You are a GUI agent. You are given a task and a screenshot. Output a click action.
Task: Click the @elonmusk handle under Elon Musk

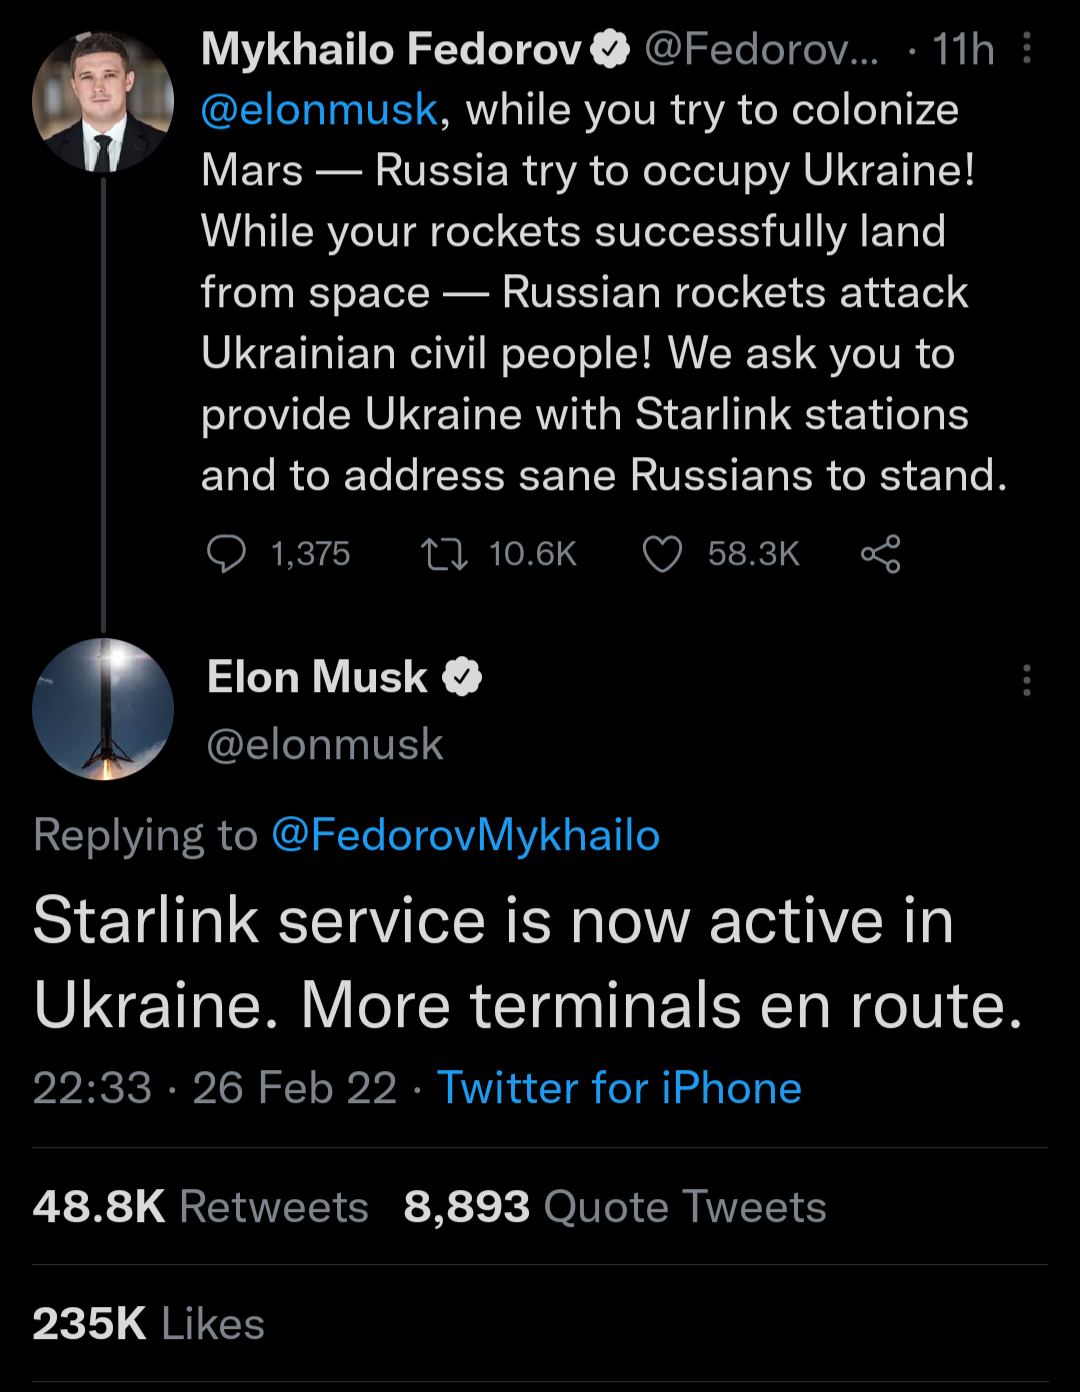(x=325, y=744)
